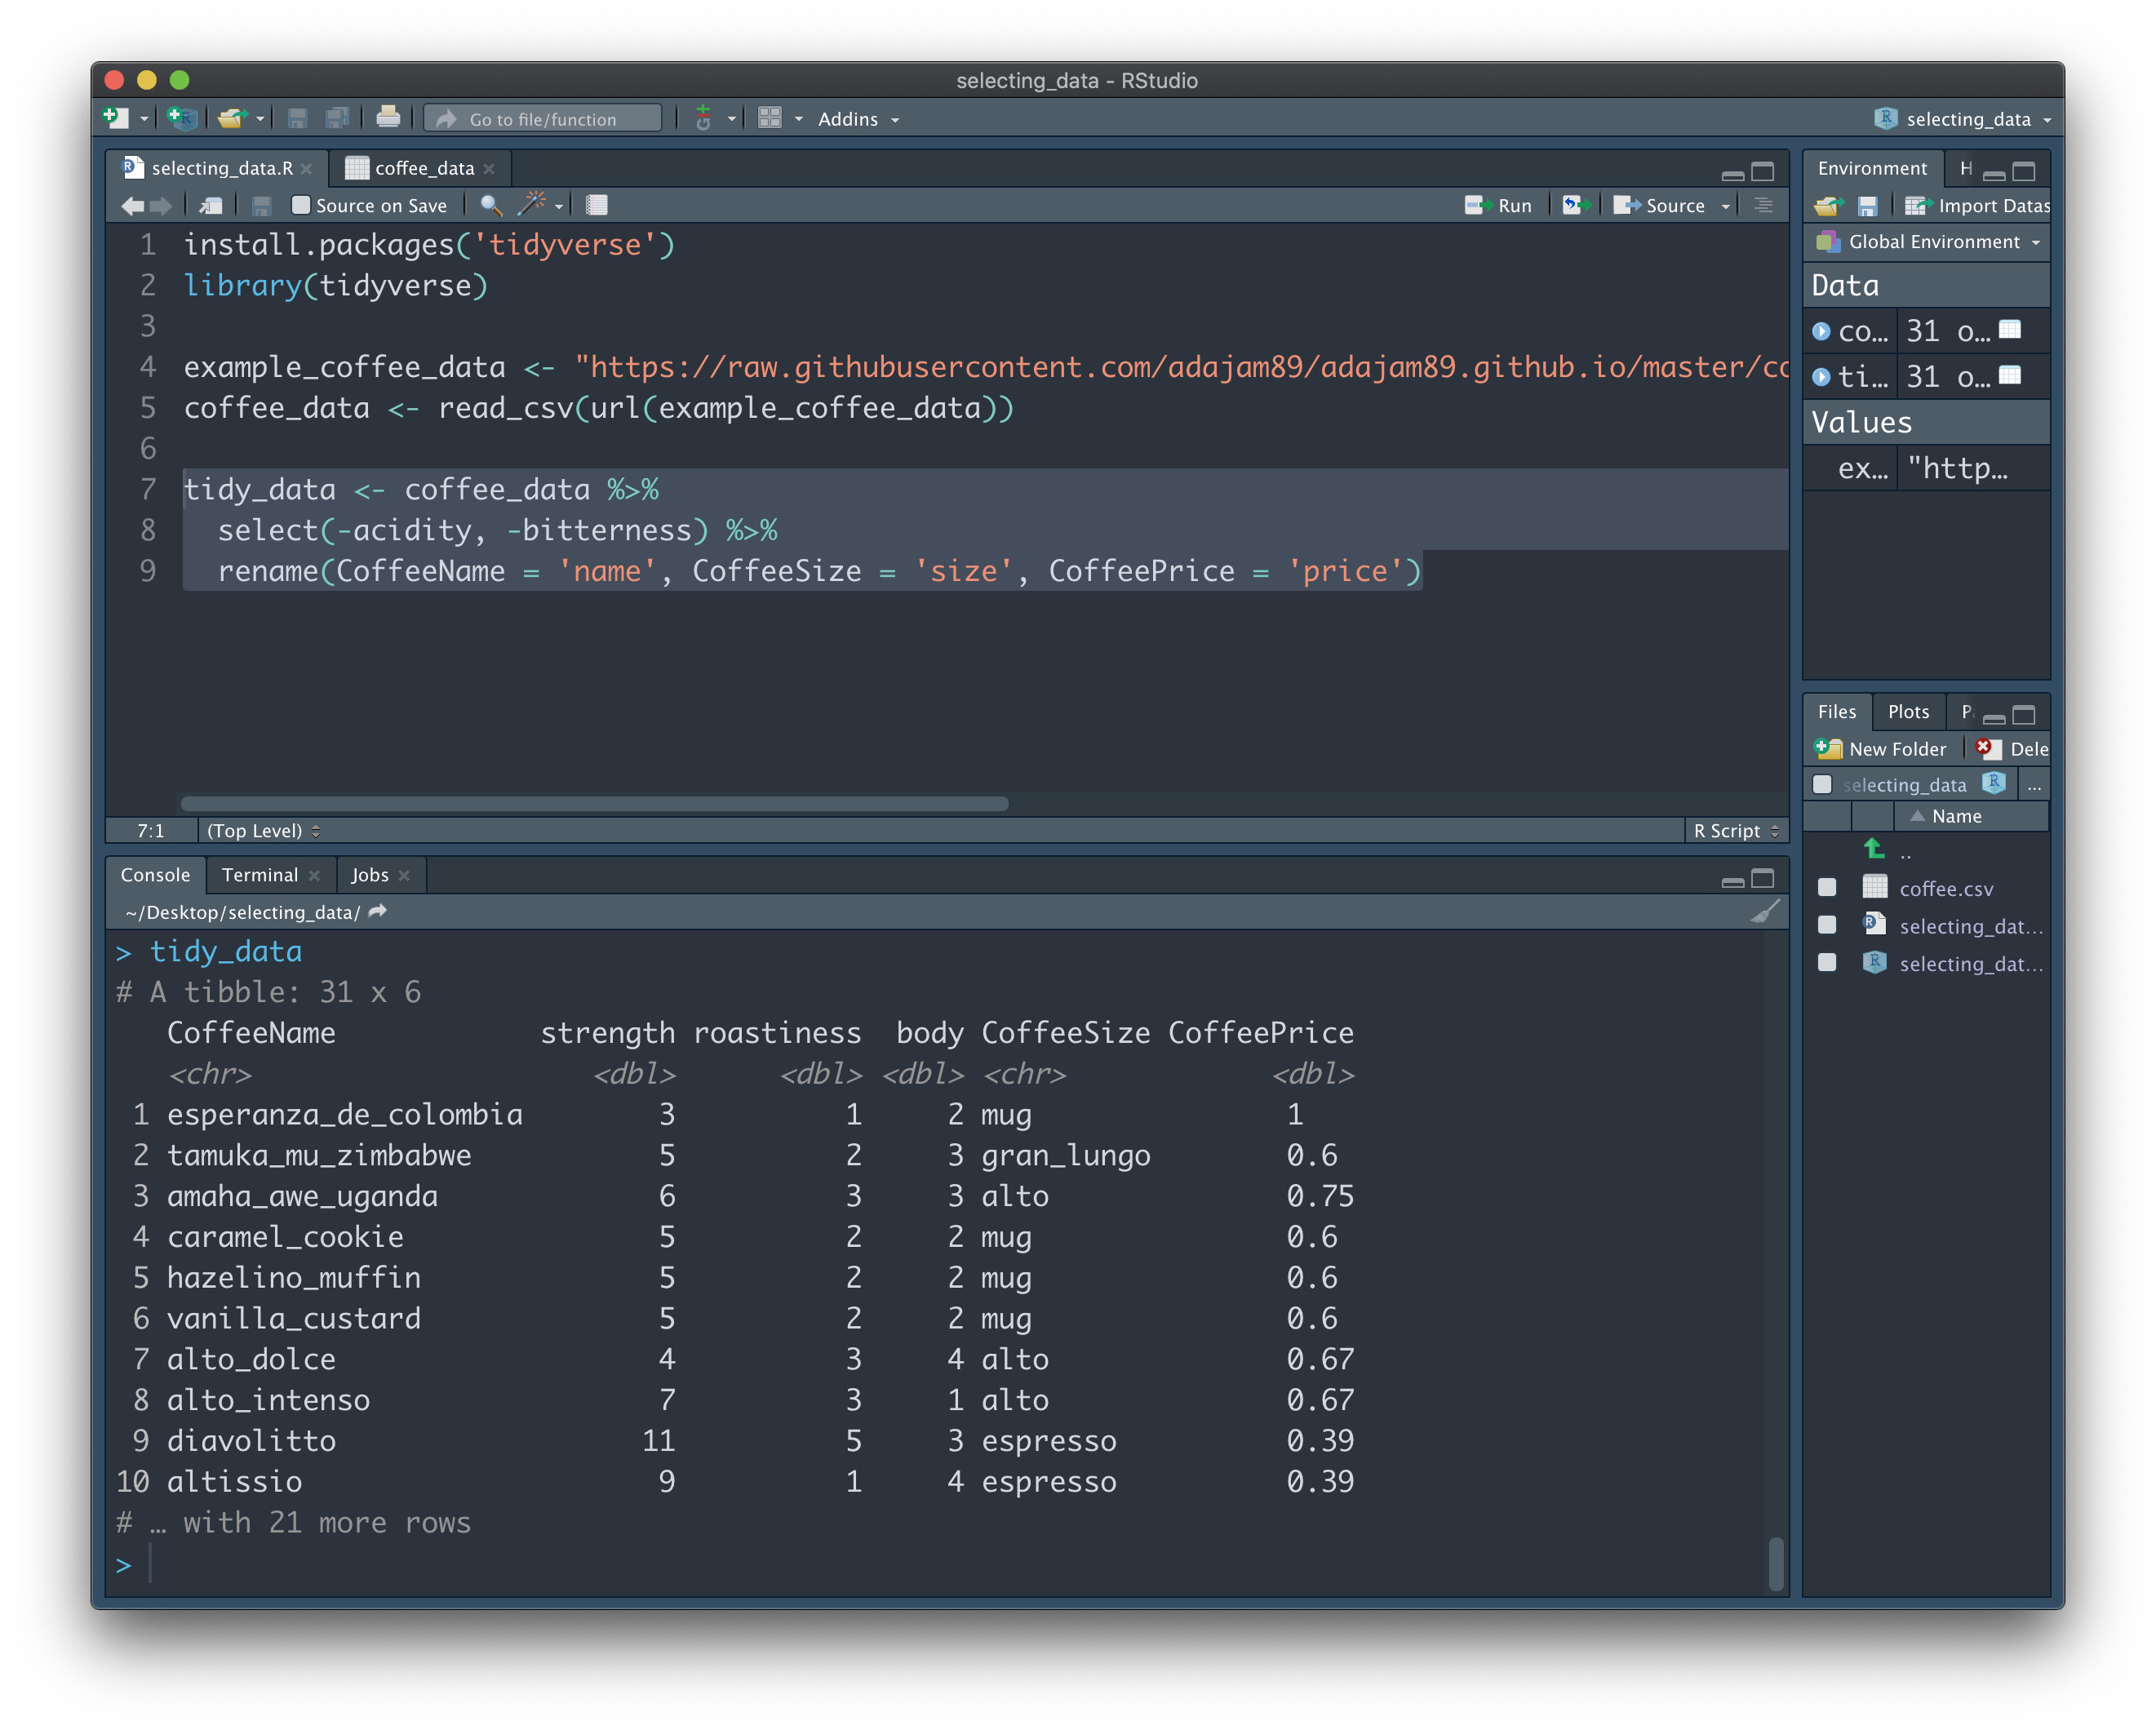Click the ... browse folder button in Files

coord(2034,786)
